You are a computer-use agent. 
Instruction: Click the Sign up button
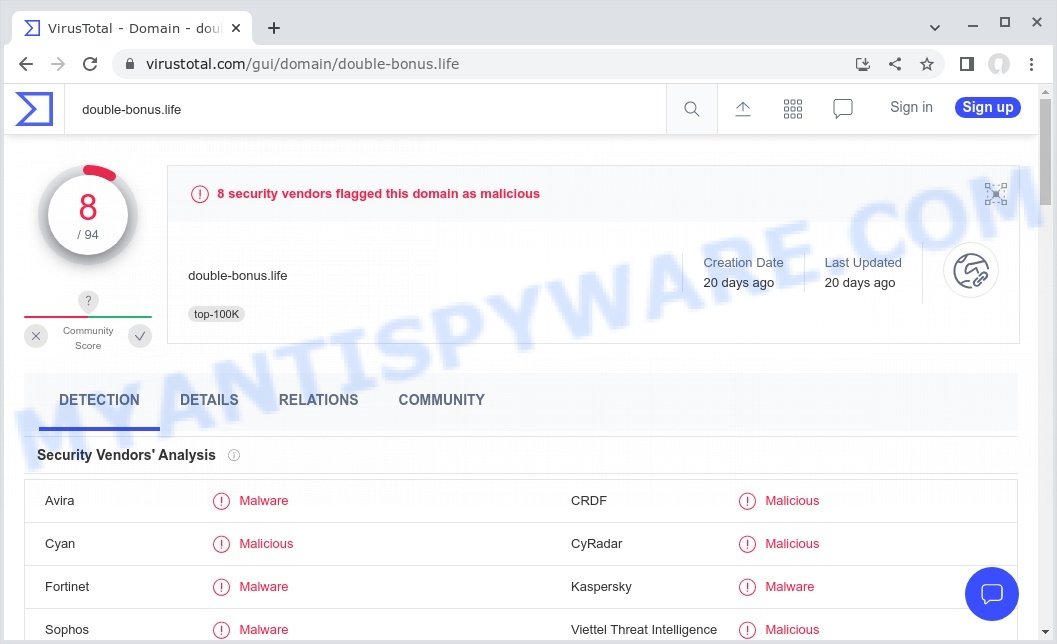pos(988,107)
